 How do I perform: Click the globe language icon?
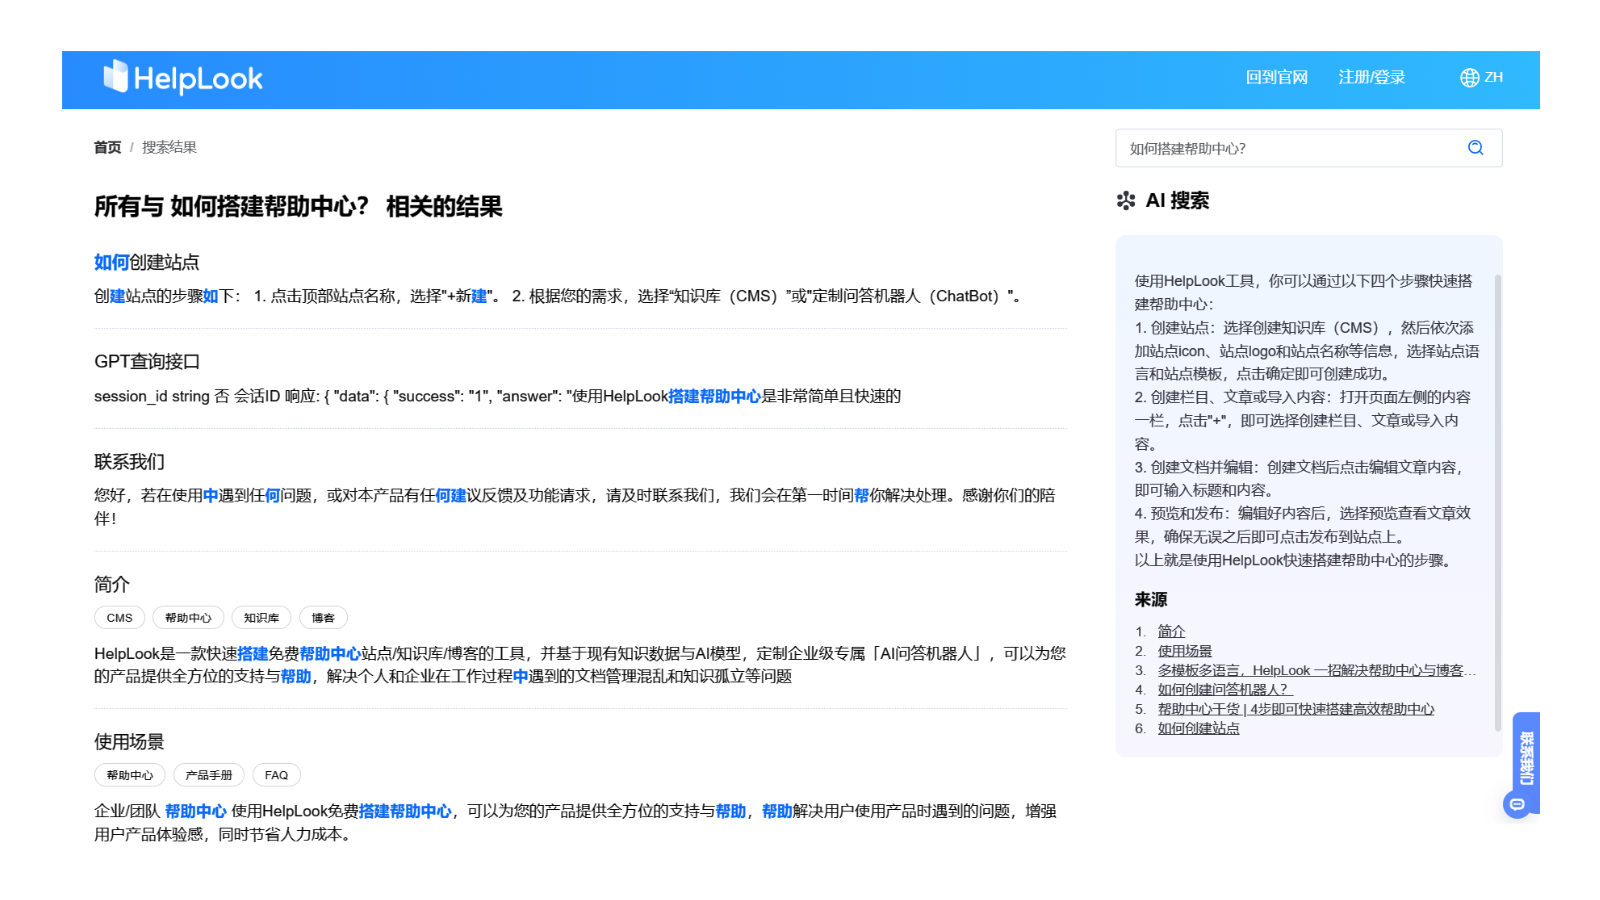(1469, 77)
